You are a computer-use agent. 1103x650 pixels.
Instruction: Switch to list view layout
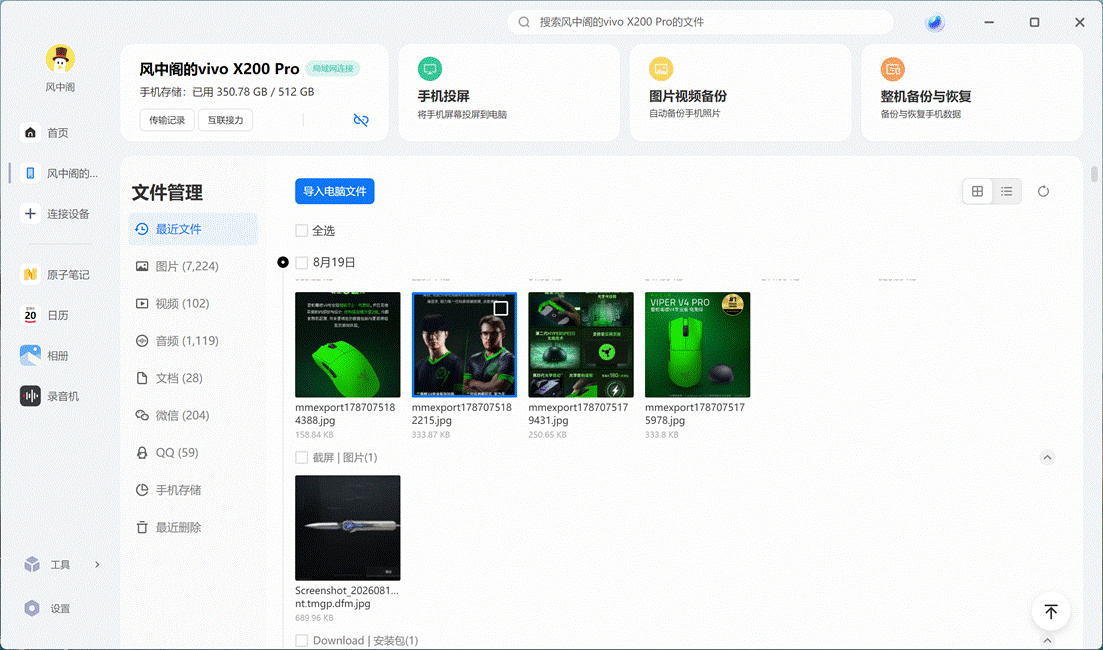(1007, 191)
